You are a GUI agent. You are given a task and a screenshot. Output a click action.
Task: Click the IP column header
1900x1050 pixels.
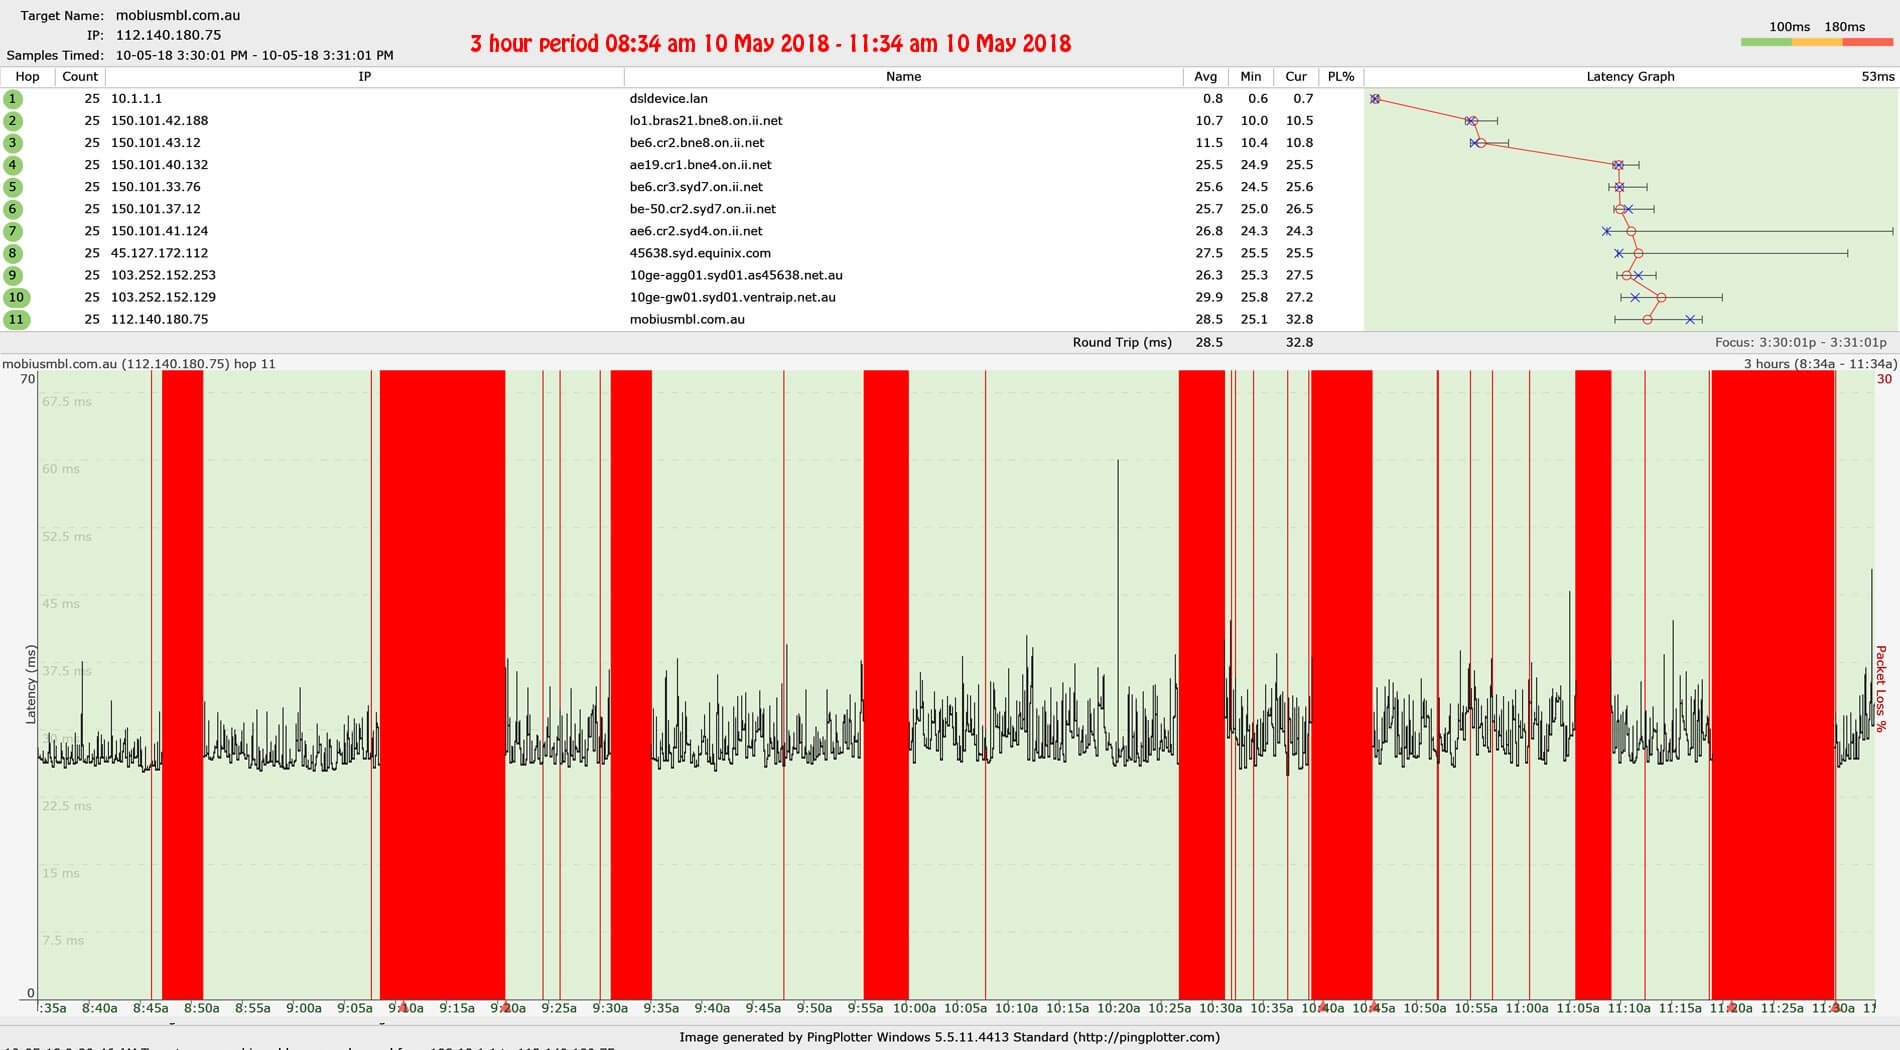point(364,77)
